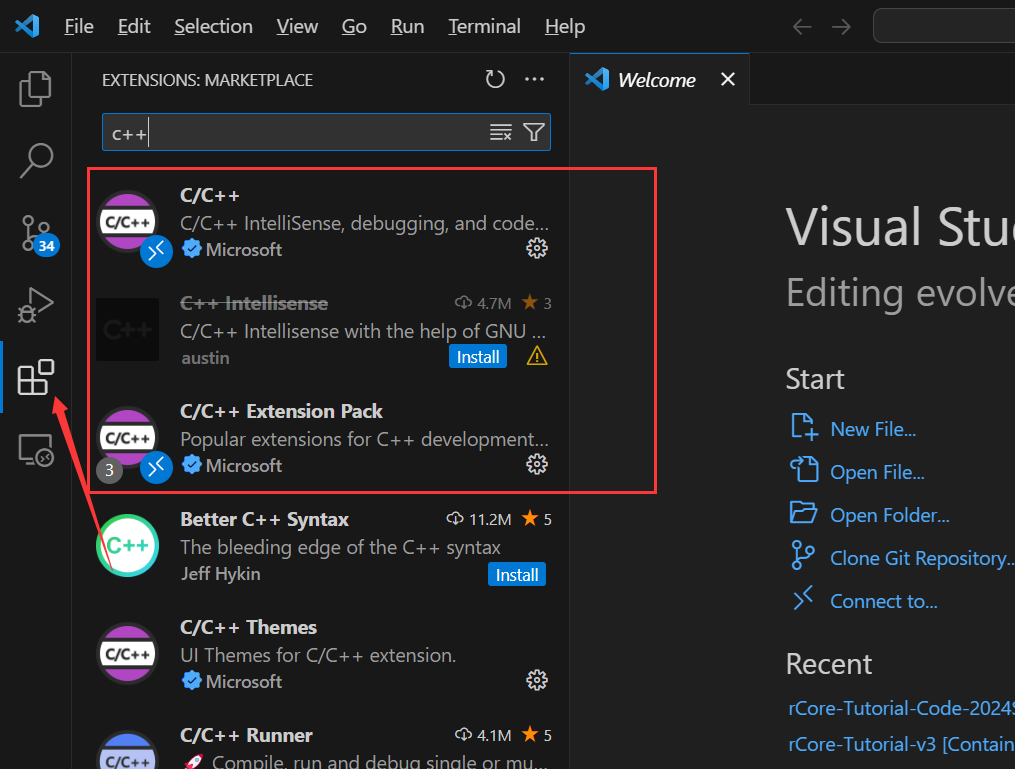Open the Go menu
This screenshot has height=769, width=1015.
click(x=354, y=27)
